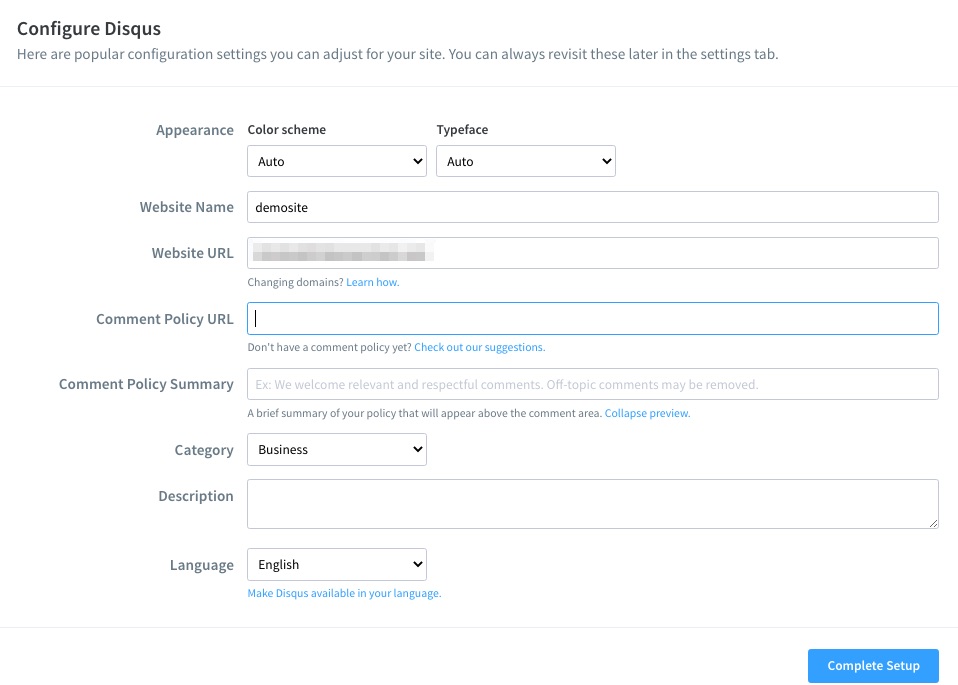Click the Complete Setup button
Viewport: 958px width, 685px height.
pos(873,665)
